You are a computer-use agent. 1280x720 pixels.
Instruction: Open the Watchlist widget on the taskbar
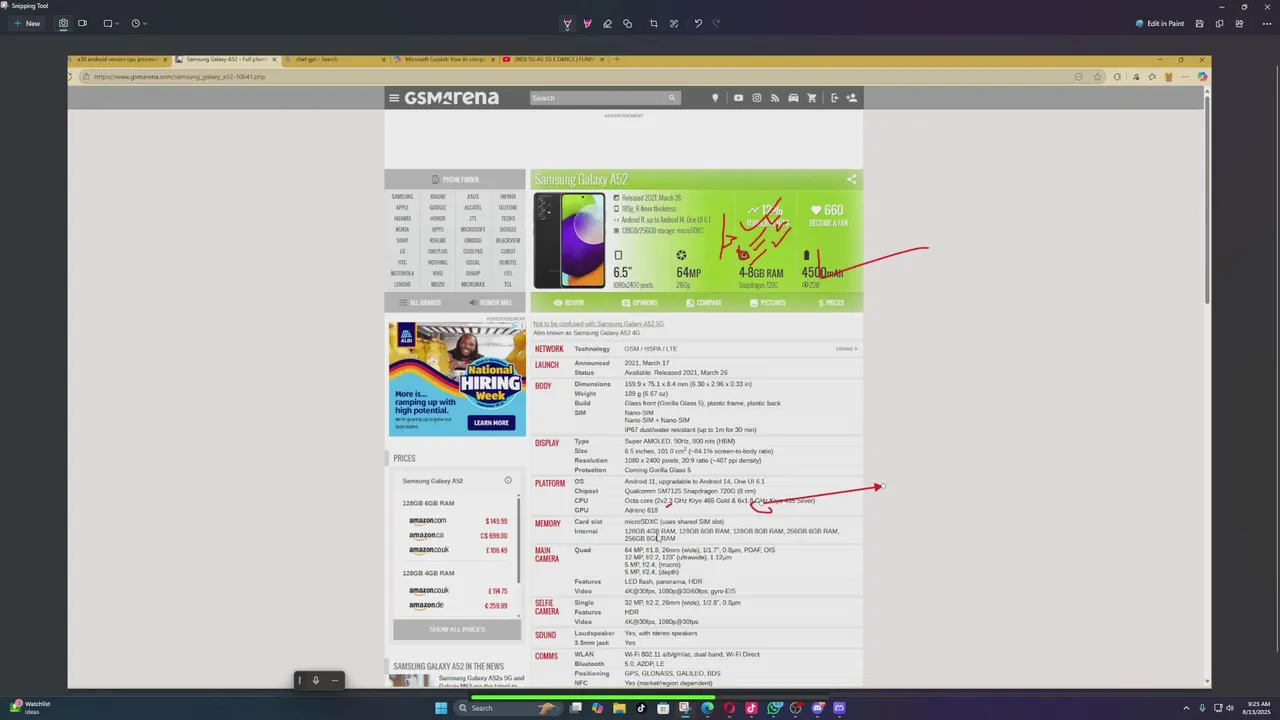pos(29,708)
